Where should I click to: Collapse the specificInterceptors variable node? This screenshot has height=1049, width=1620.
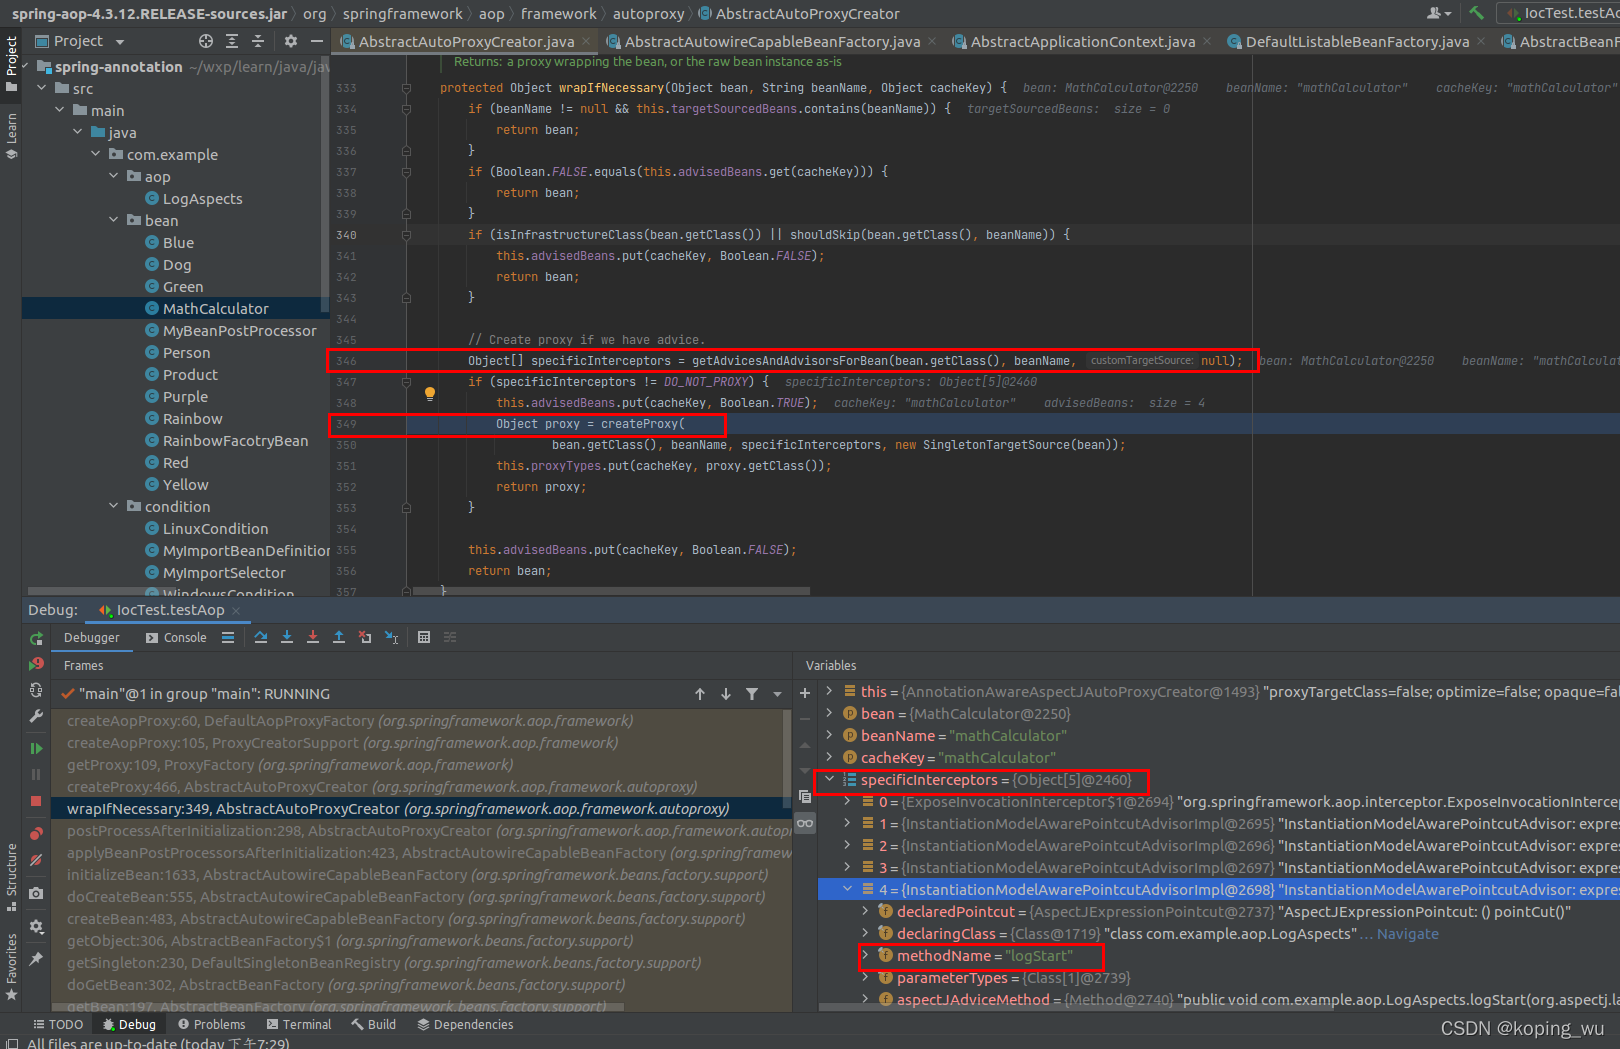[829, 779]
